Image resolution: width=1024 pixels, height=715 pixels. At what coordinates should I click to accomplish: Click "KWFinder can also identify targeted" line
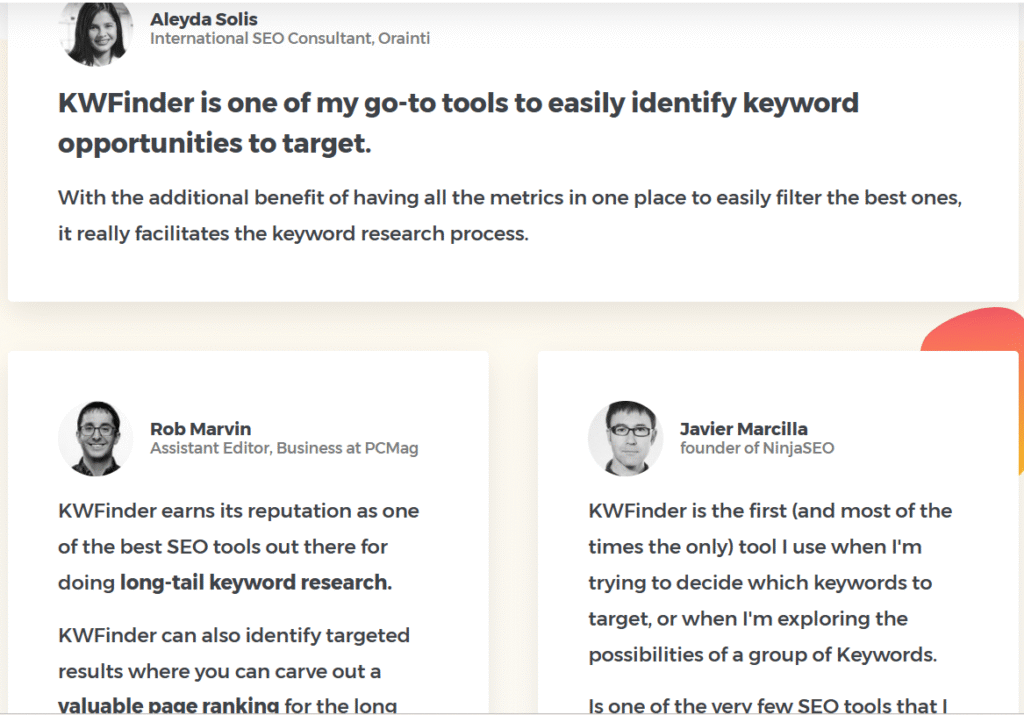coord(234,635)
